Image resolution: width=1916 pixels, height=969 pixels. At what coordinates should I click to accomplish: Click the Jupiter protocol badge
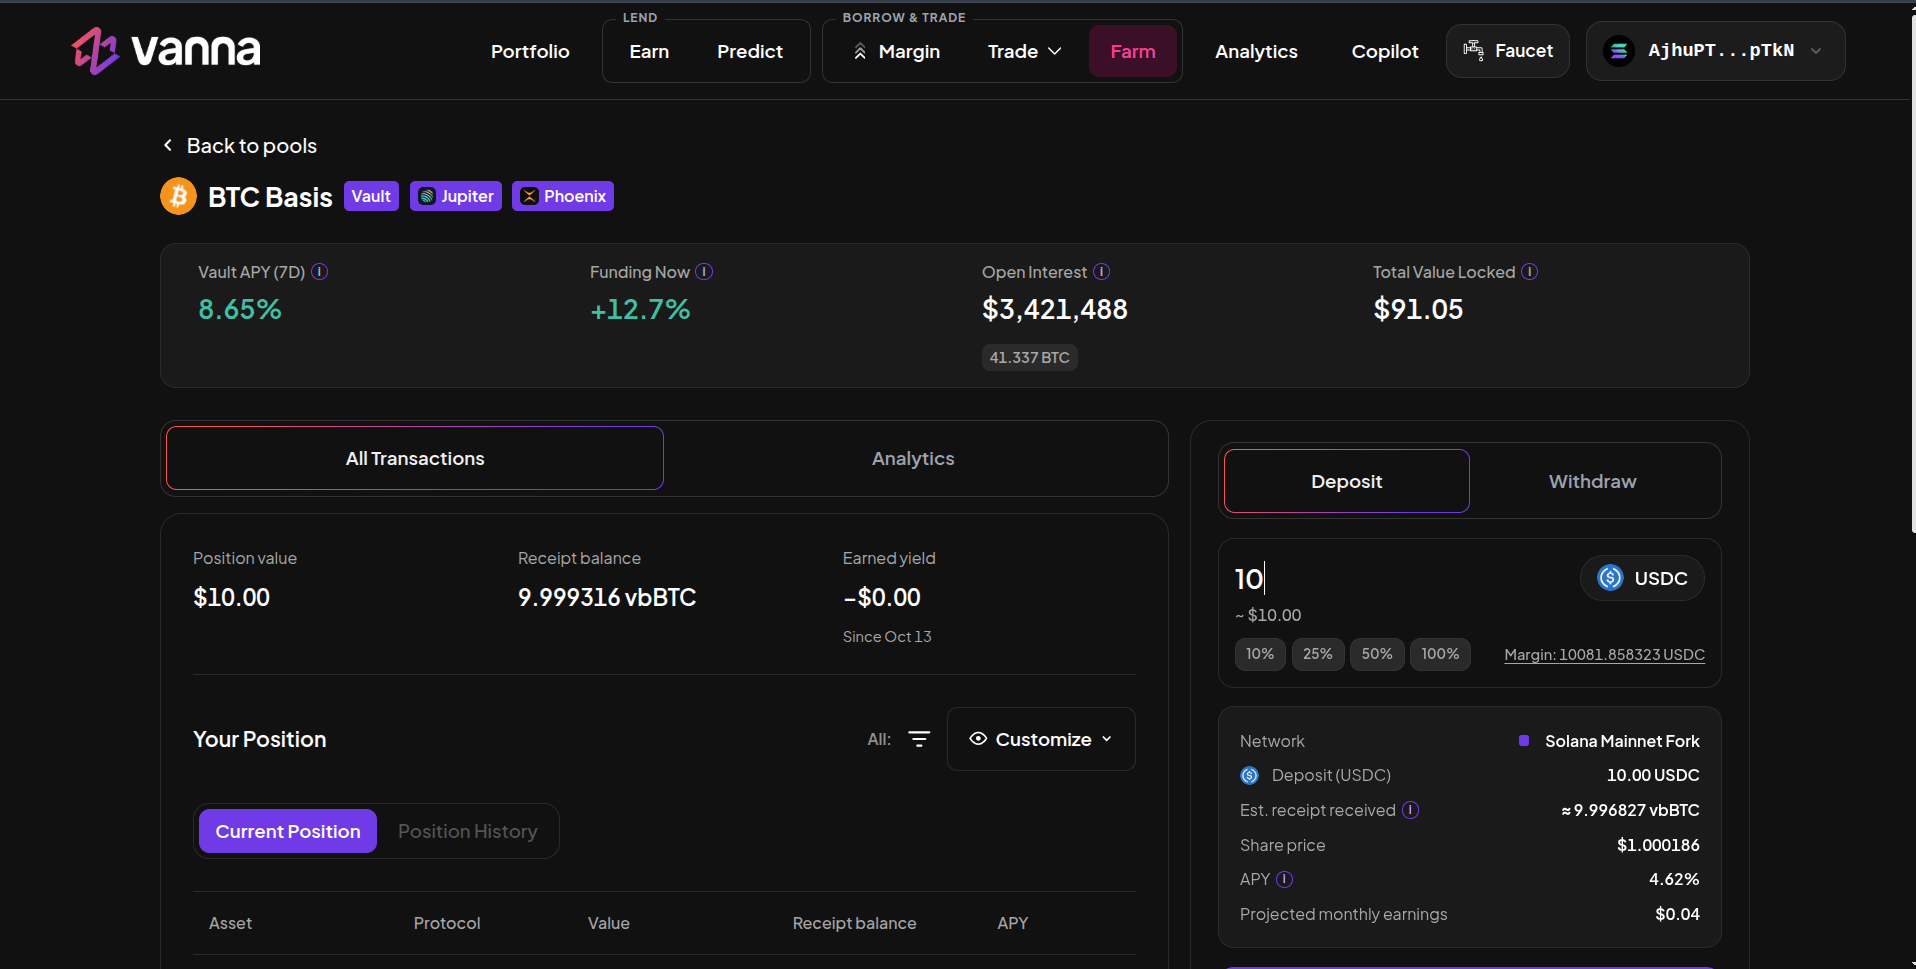tap(456, 196)
